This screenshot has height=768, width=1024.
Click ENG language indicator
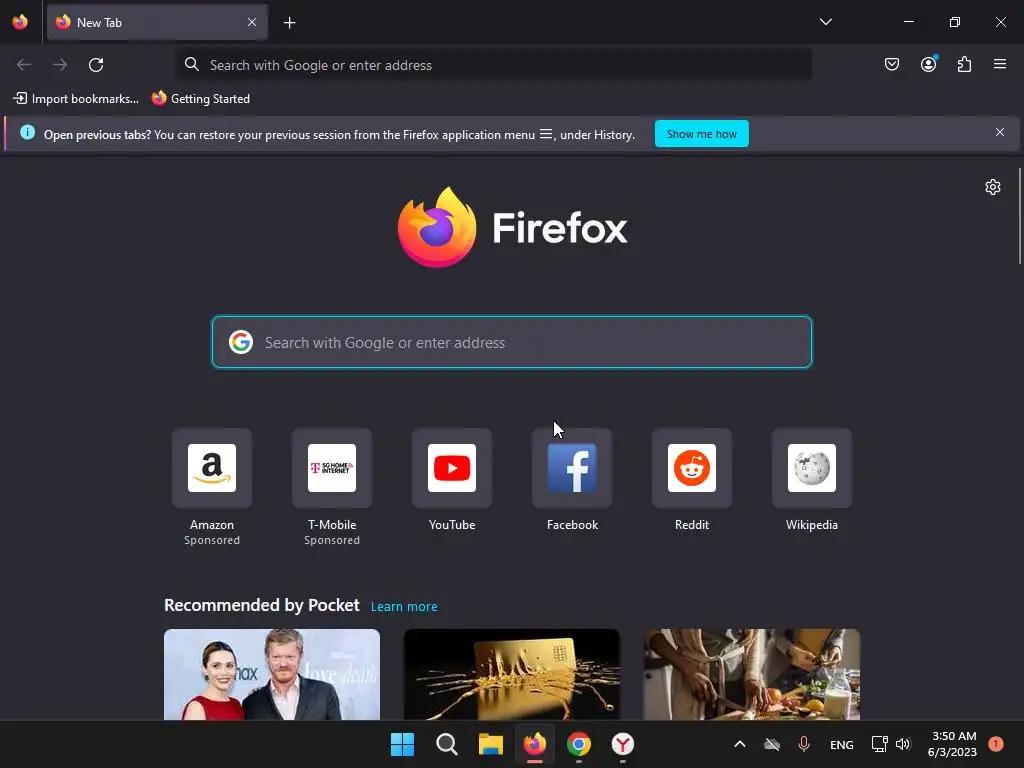[x=842, y=744]
